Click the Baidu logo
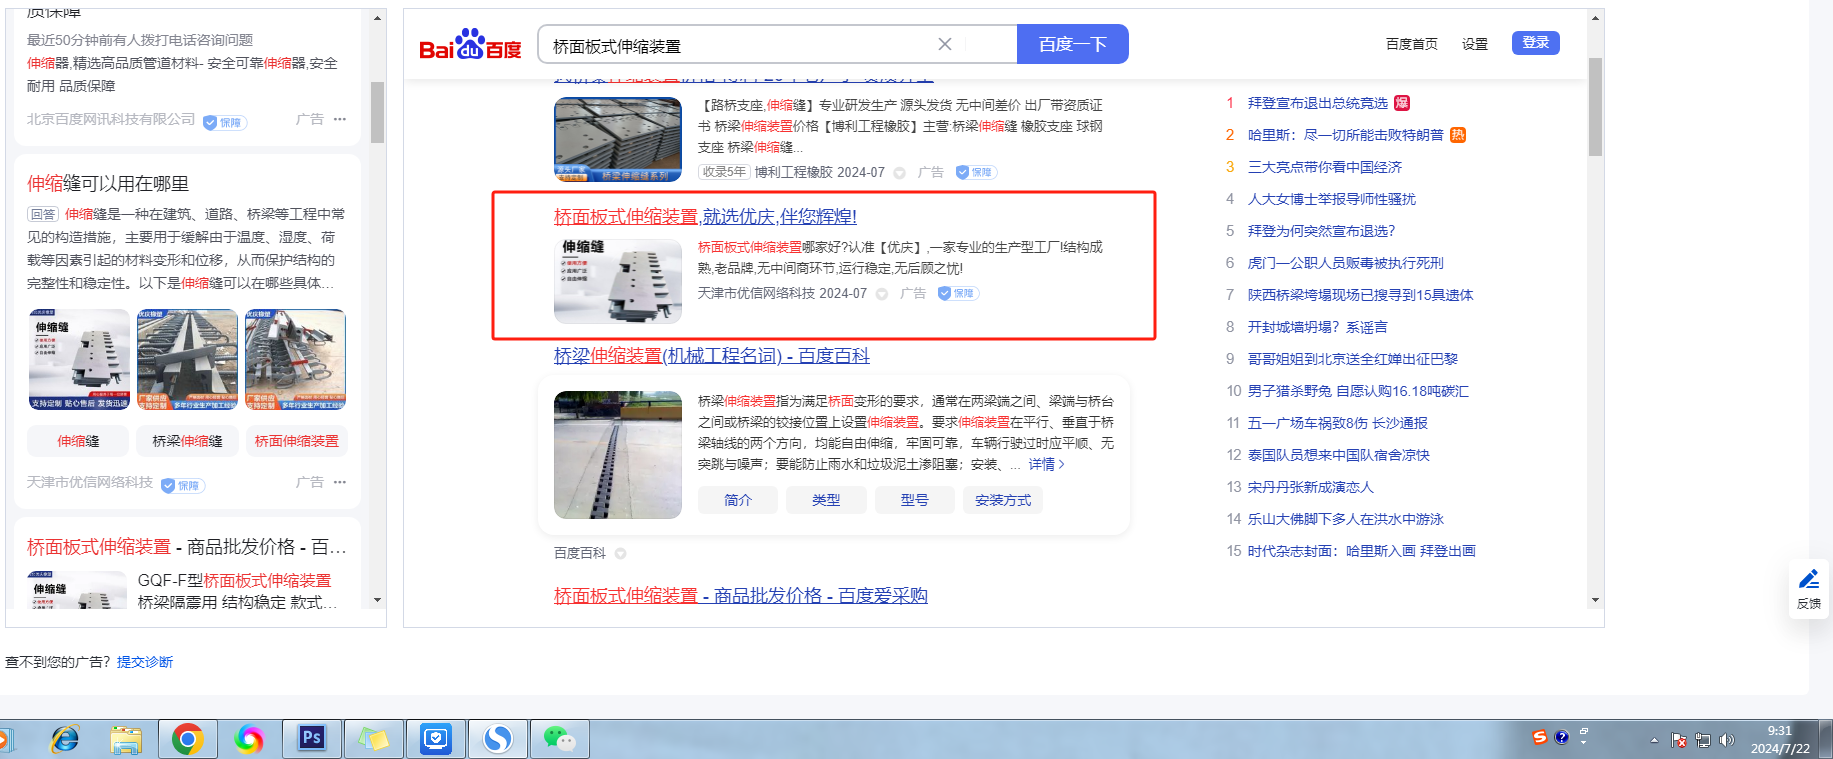 (x=470, y=45)
